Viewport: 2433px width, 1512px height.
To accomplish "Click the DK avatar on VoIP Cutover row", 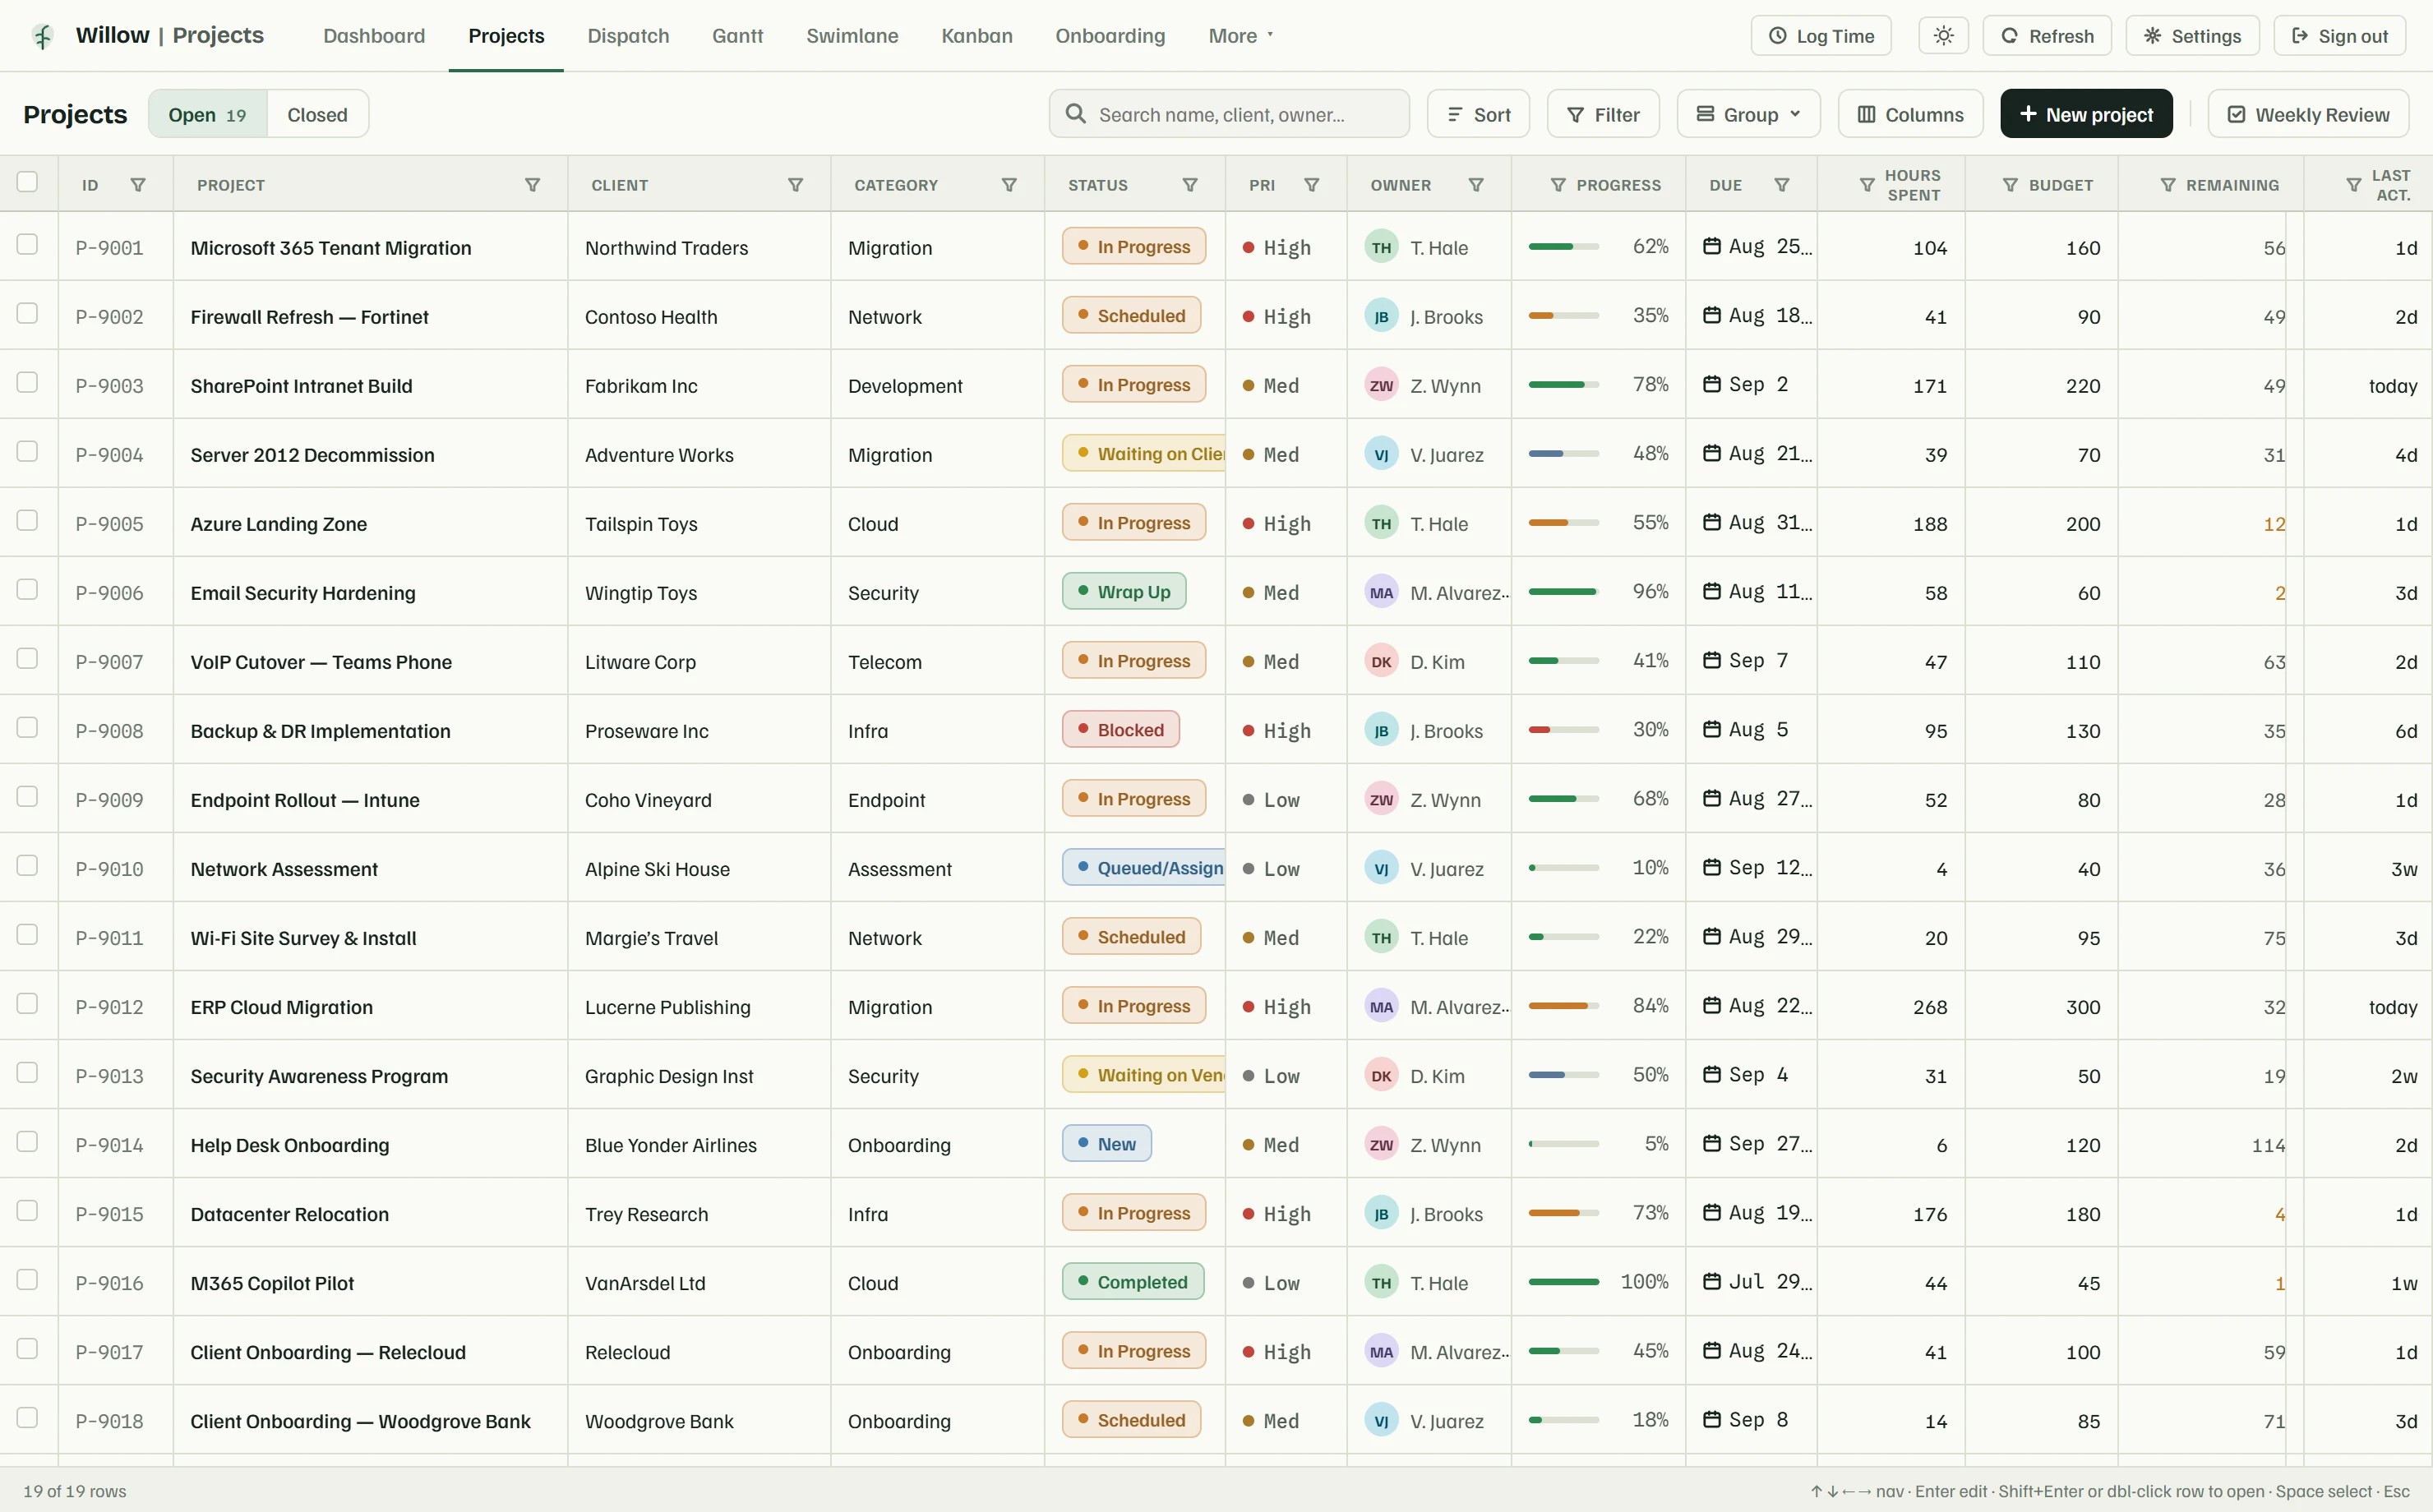I will (1381, 661).
